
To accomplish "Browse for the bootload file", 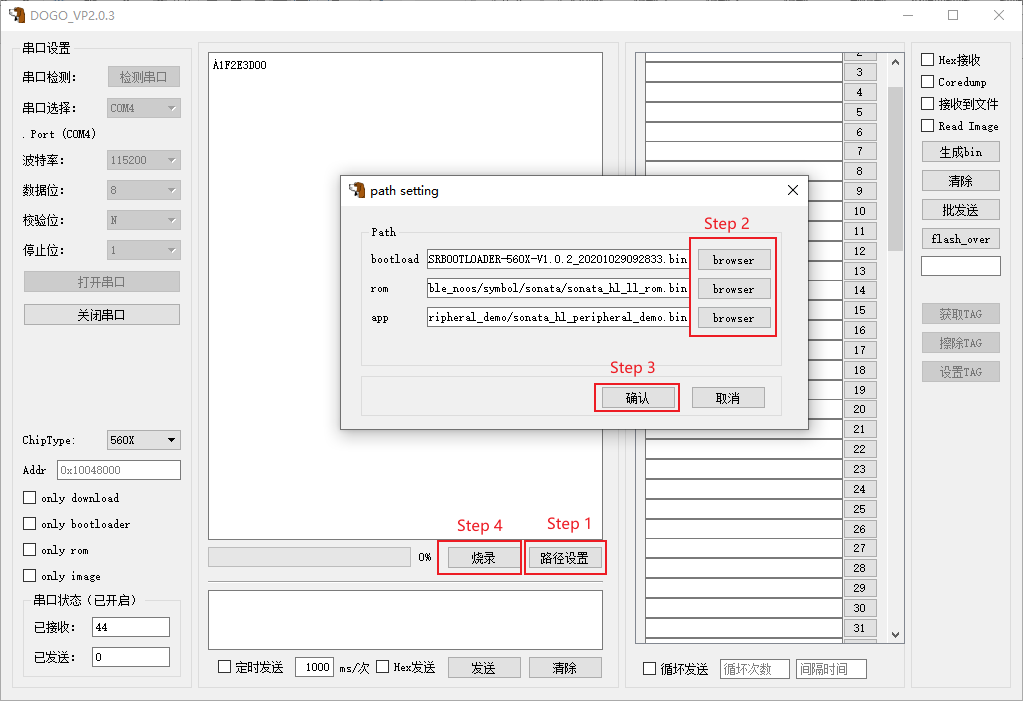I will coord(733,260).
